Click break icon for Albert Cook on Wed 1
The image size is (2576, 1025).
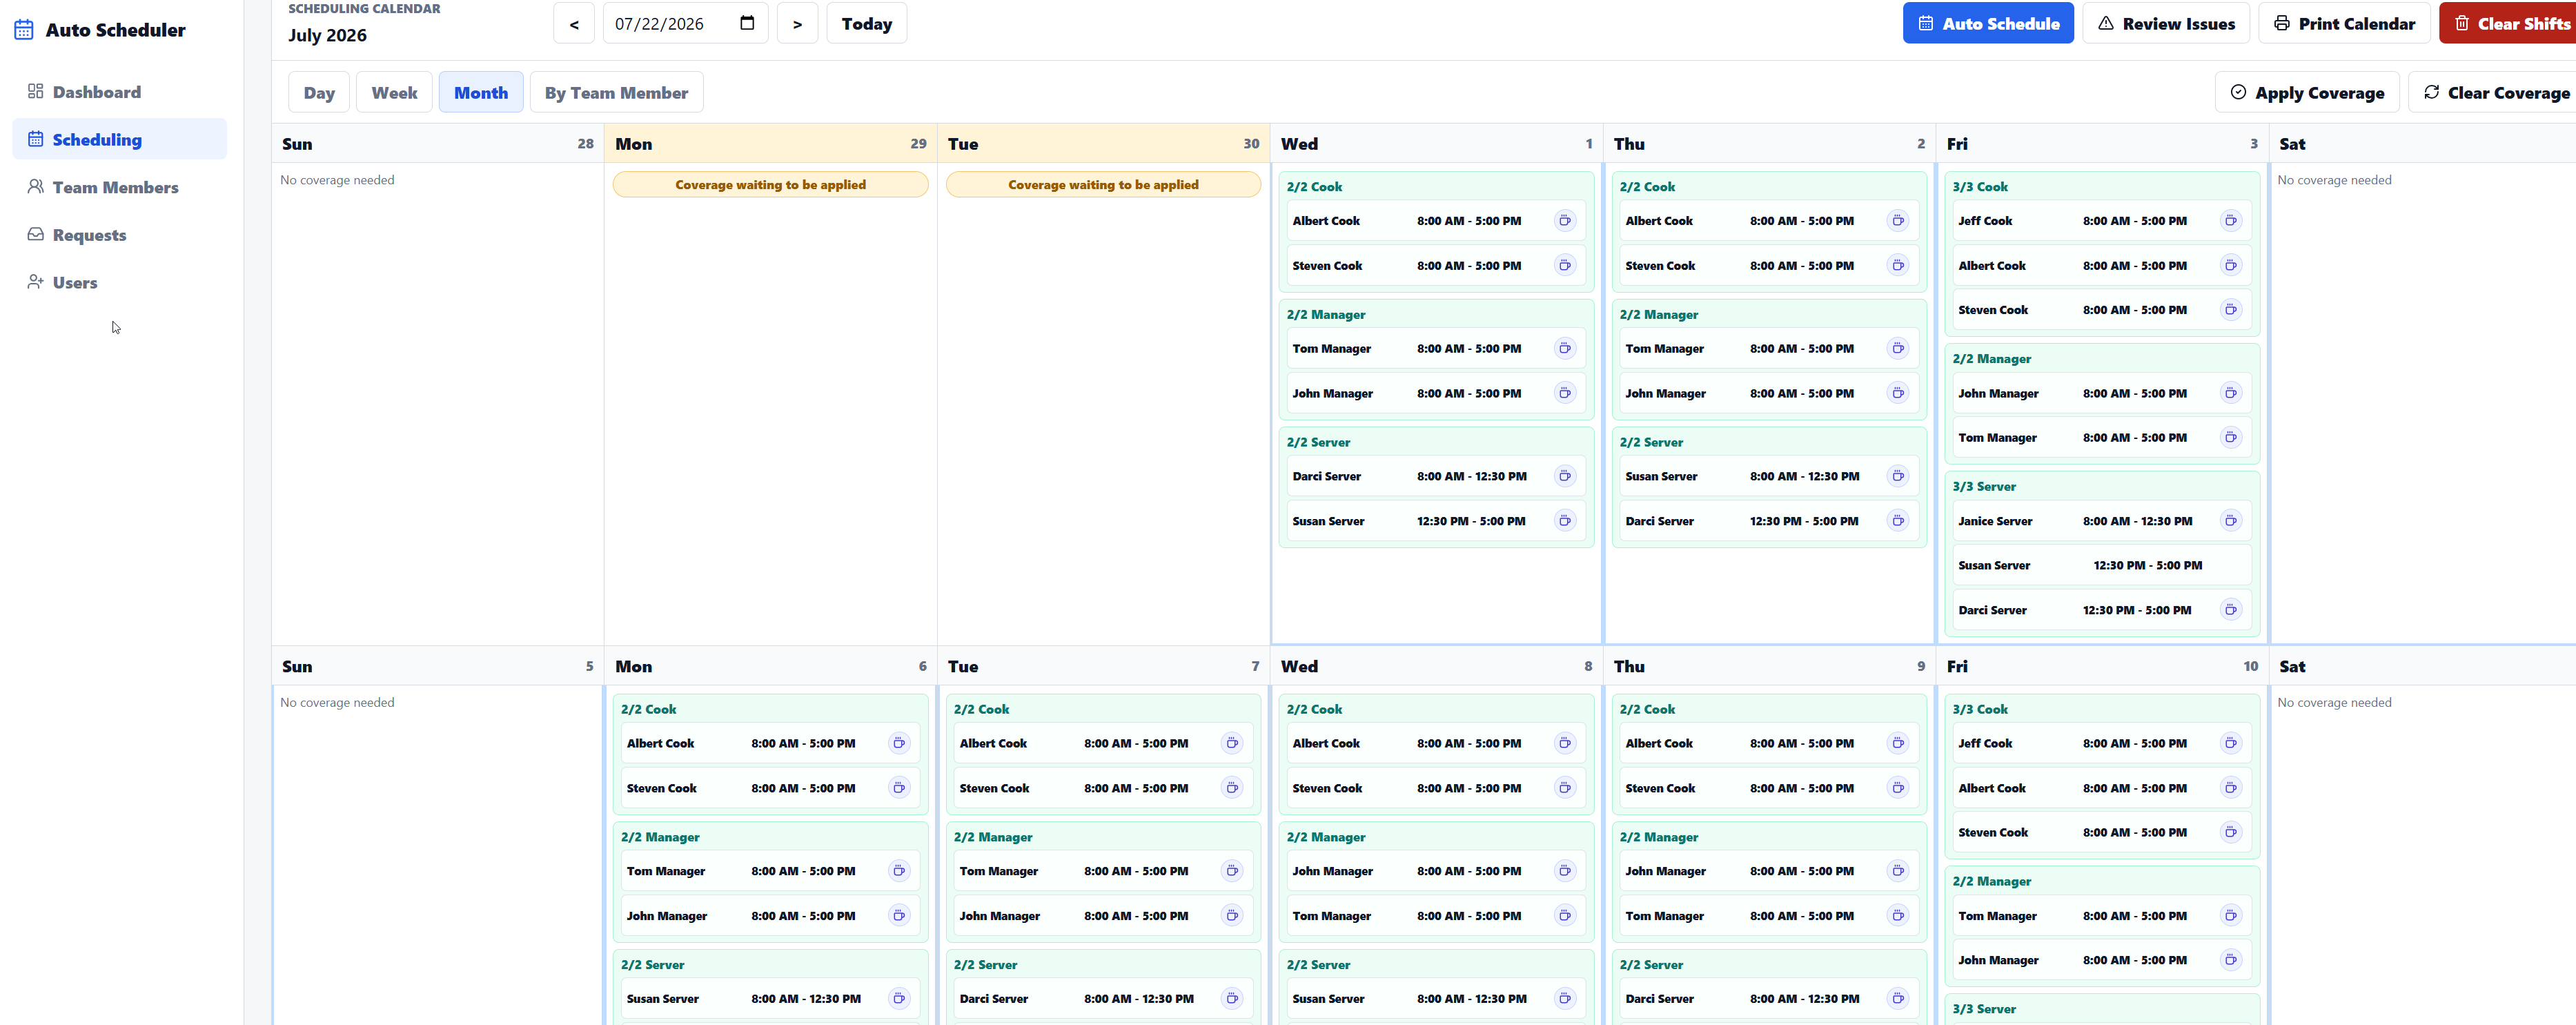[1564, 221]
